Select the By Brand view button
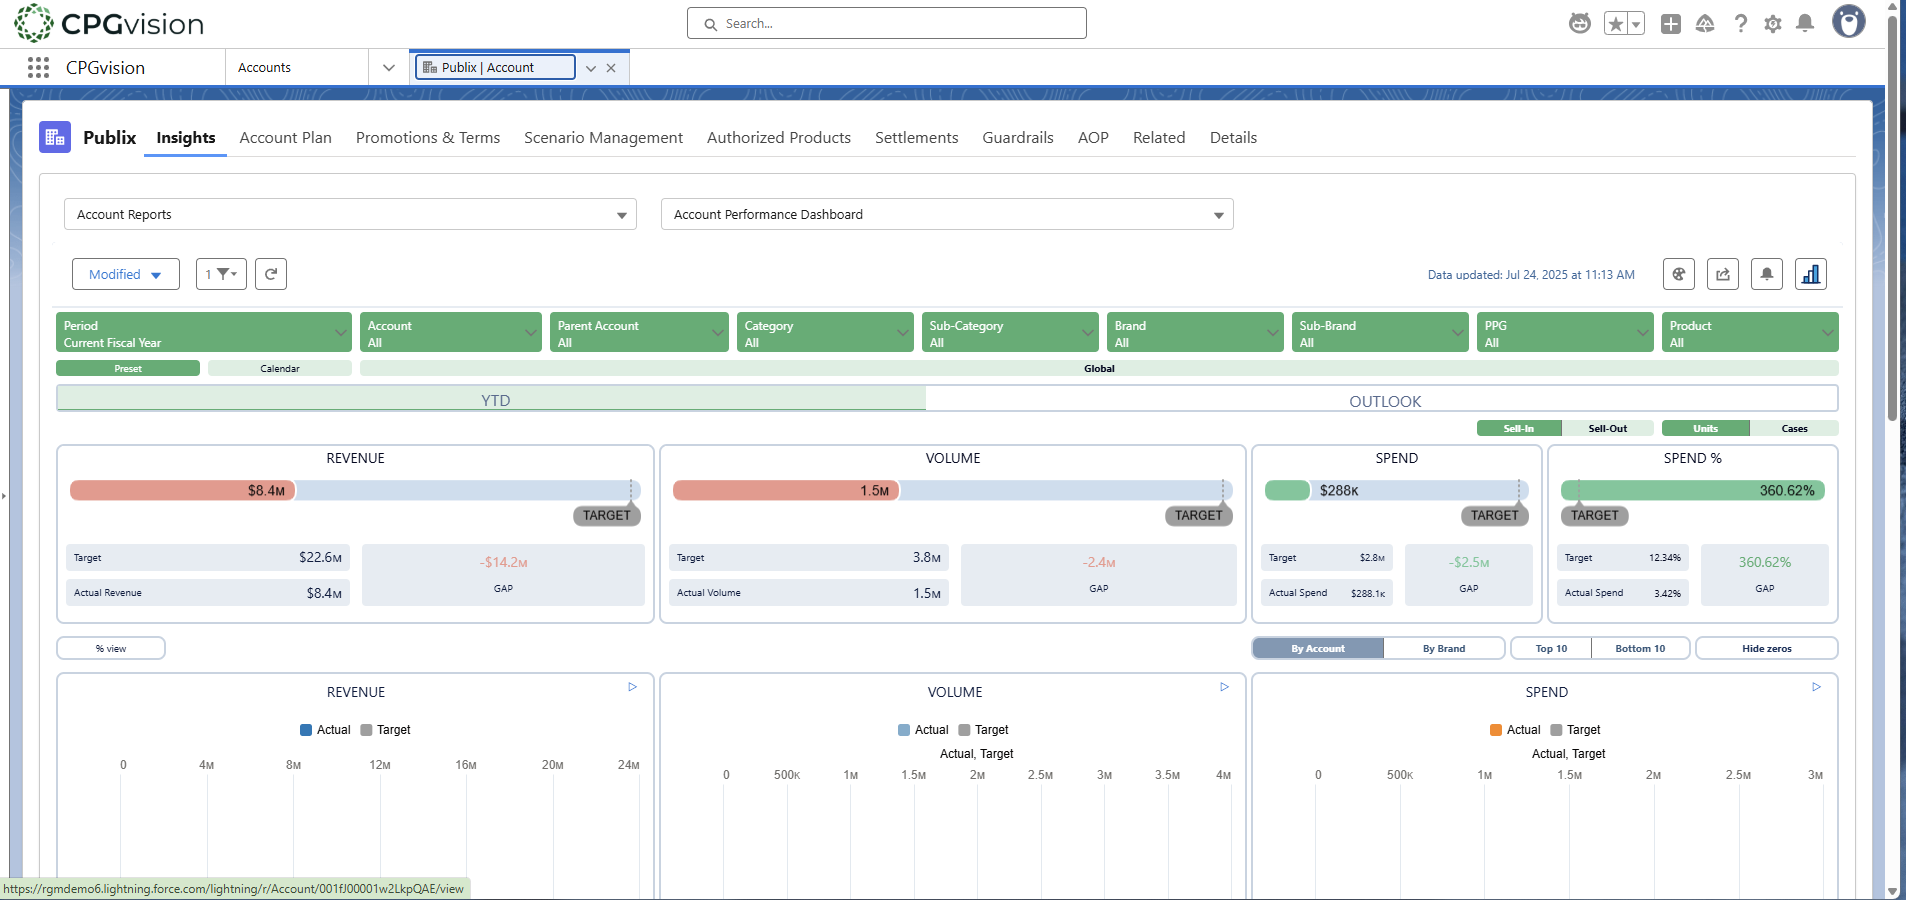 [x=1443, y=648]
